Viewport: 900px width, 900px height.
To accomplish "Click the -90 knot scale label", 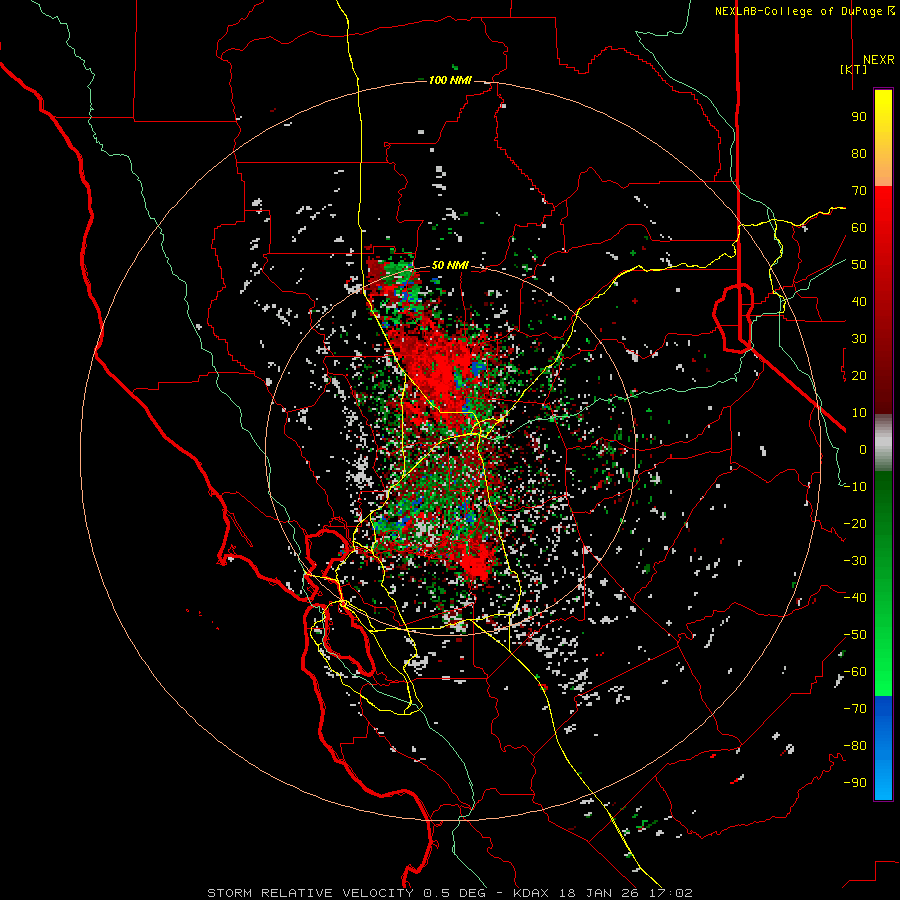I will pos(855,783).
